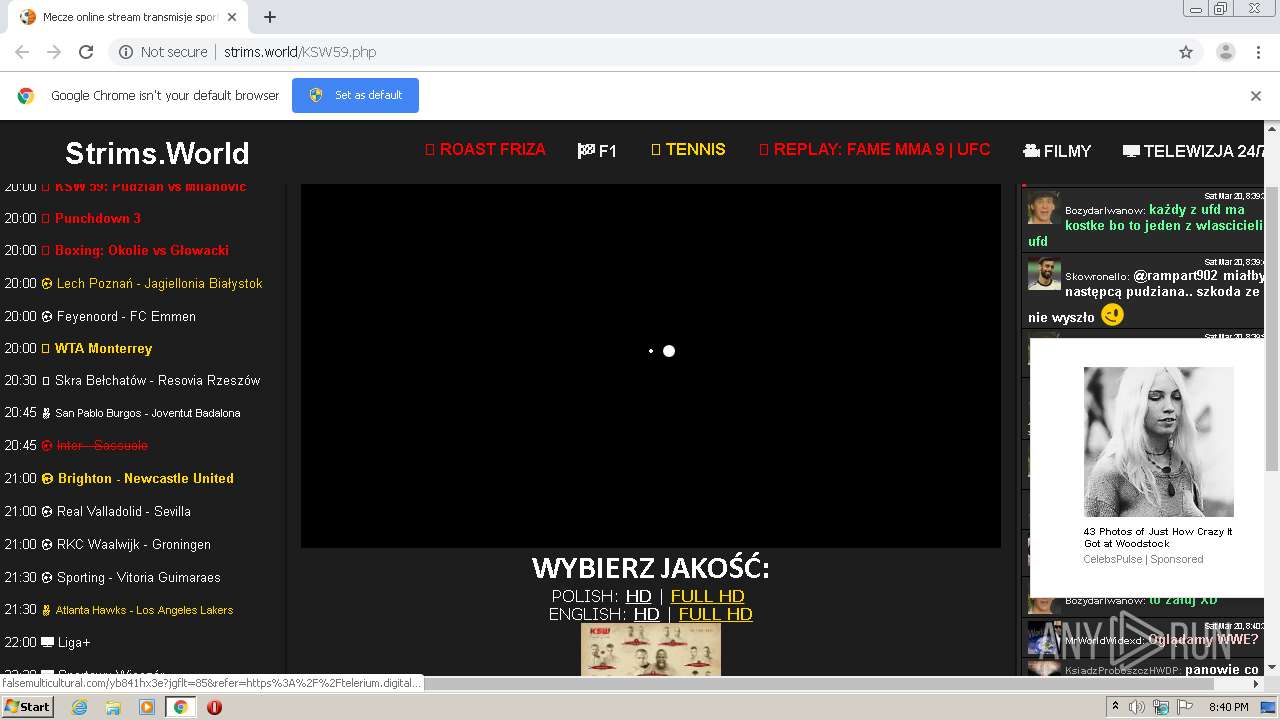Click Skowronello chat avatar
The height and width of the screenshot is (720, 1280).
(x=1044, y=274)
